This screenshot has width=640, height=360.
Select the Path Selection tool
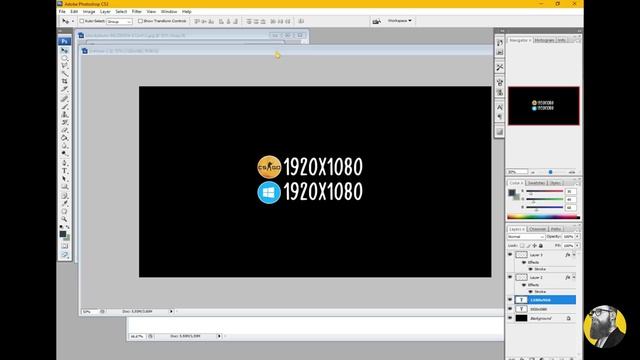click(64, 179)
